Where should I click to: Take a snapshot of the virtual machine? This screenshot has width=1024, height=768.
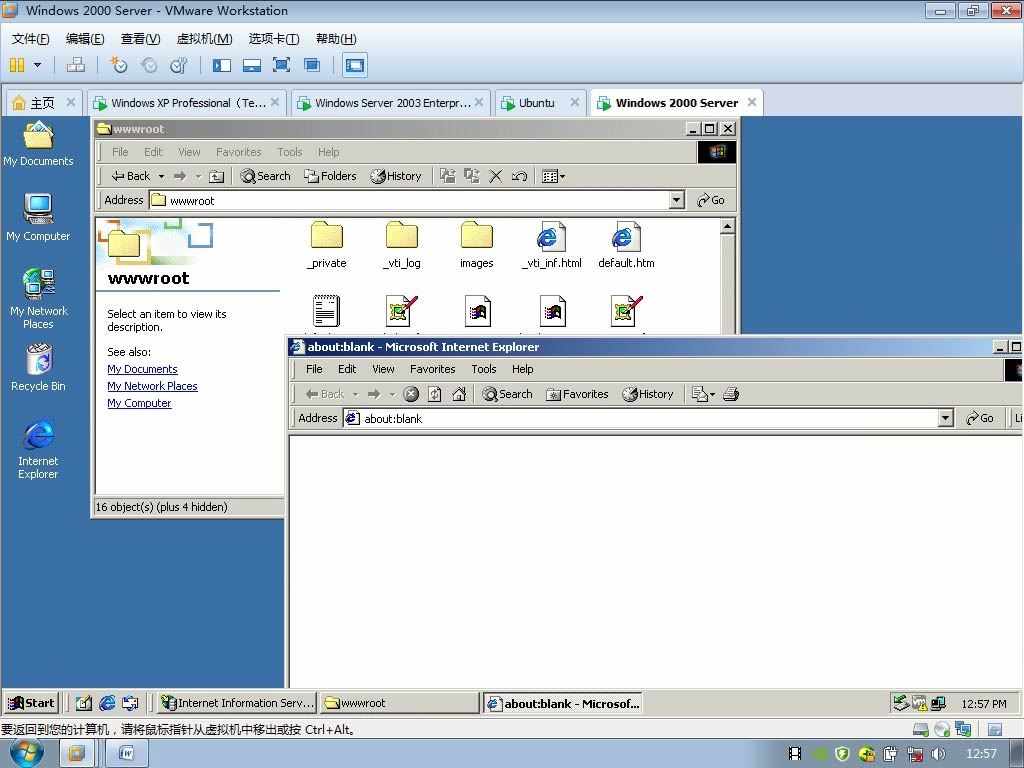pos(119,65)
